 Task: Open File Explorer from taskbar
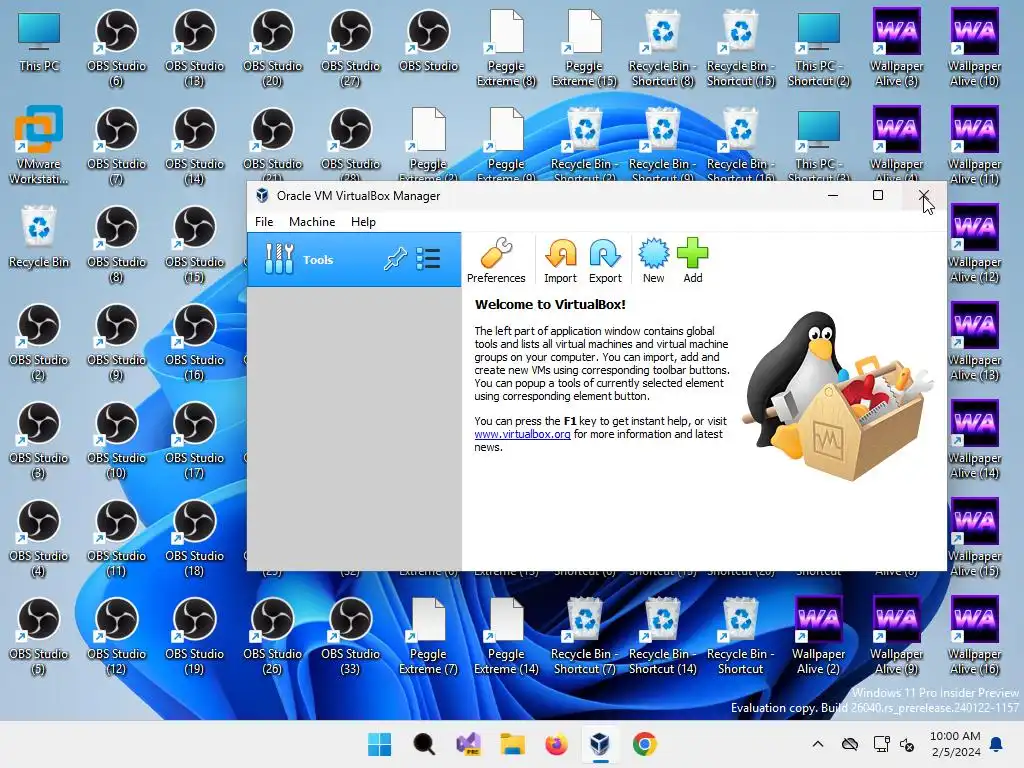pos(512,744)
